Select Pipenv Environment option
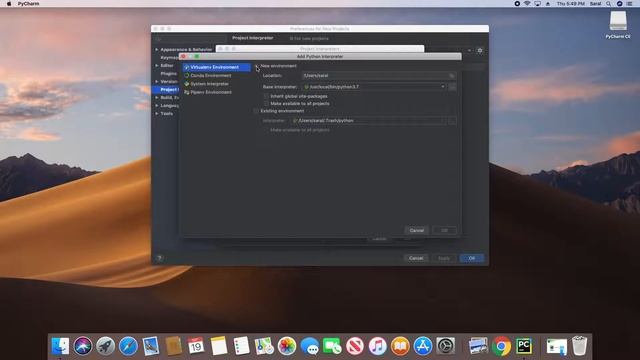This screenshot has width=640, height=360. (211, 92)
